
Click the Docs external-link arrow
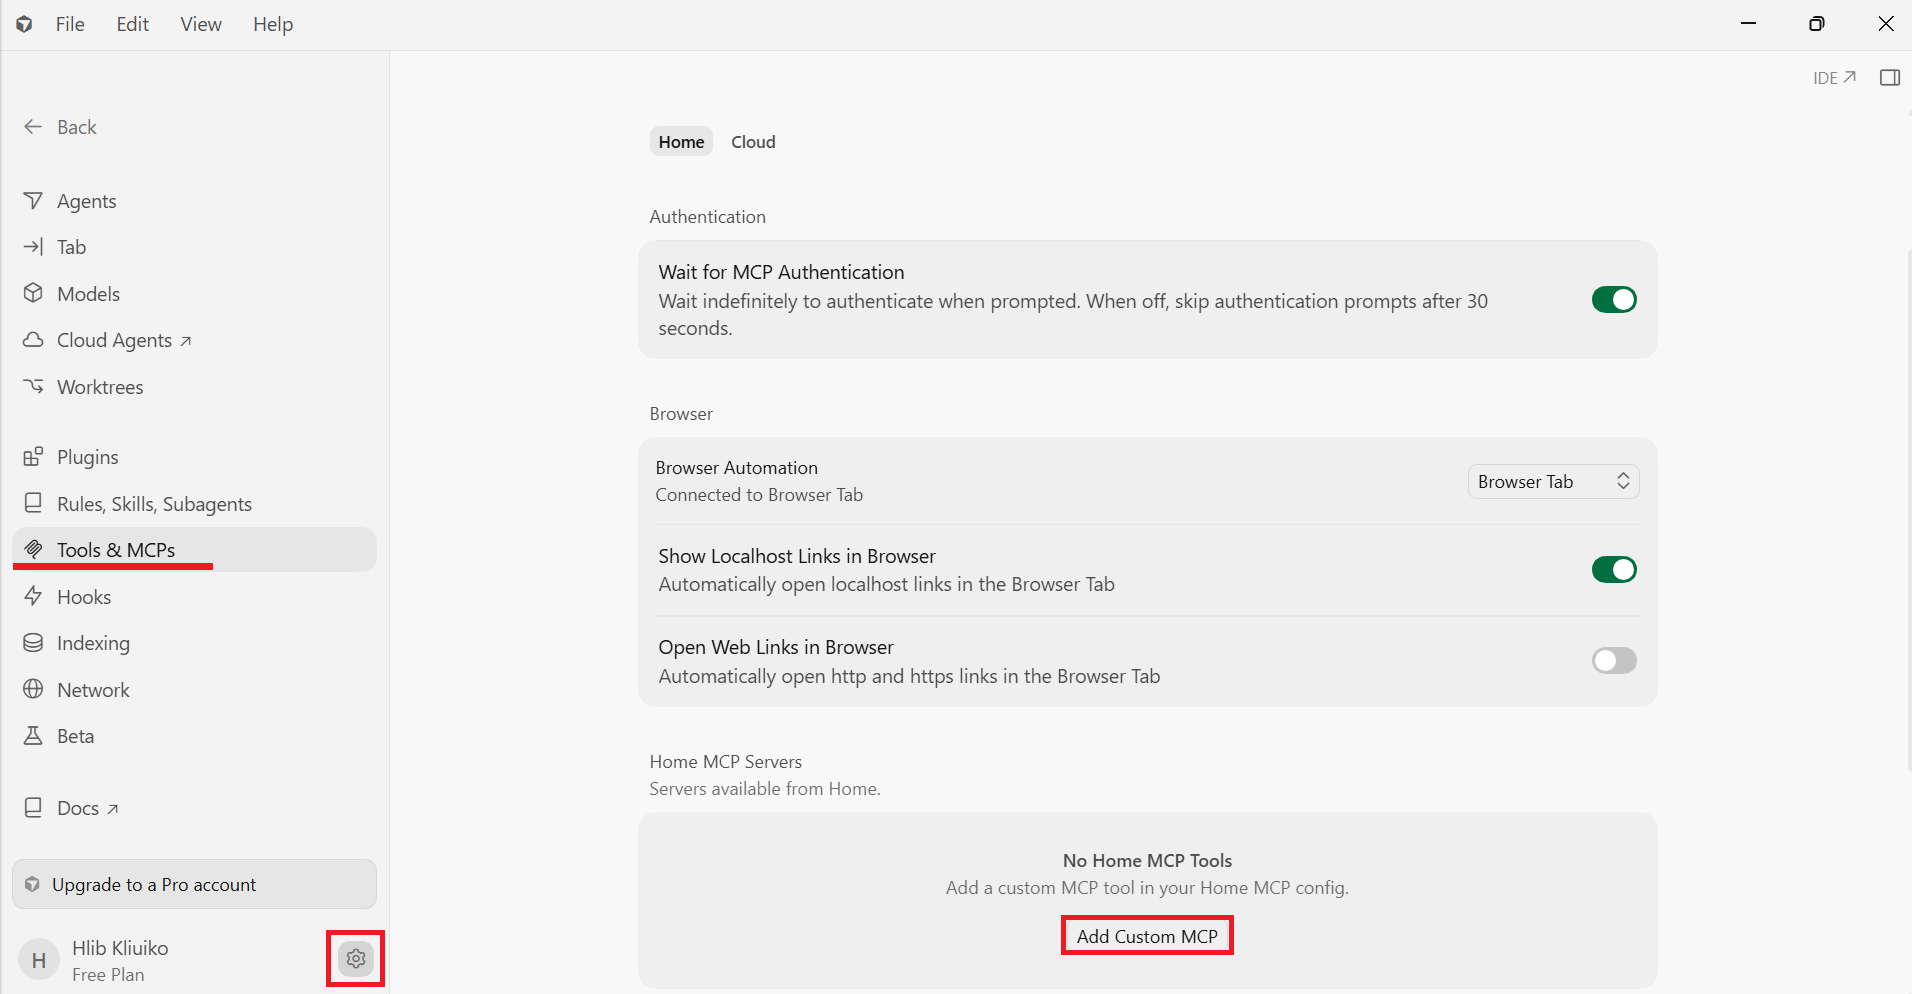click(x=113, y=809)
